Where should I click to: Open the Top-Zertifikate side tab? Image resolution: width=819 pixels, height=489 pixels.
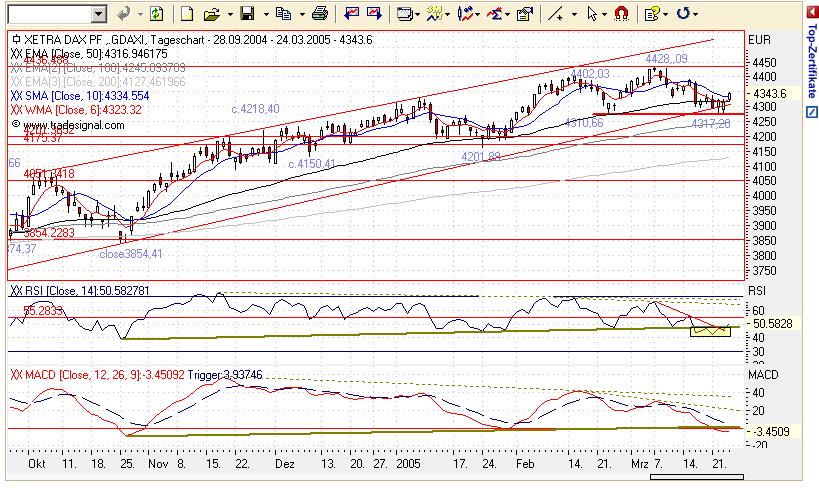(x=812, y=61)
